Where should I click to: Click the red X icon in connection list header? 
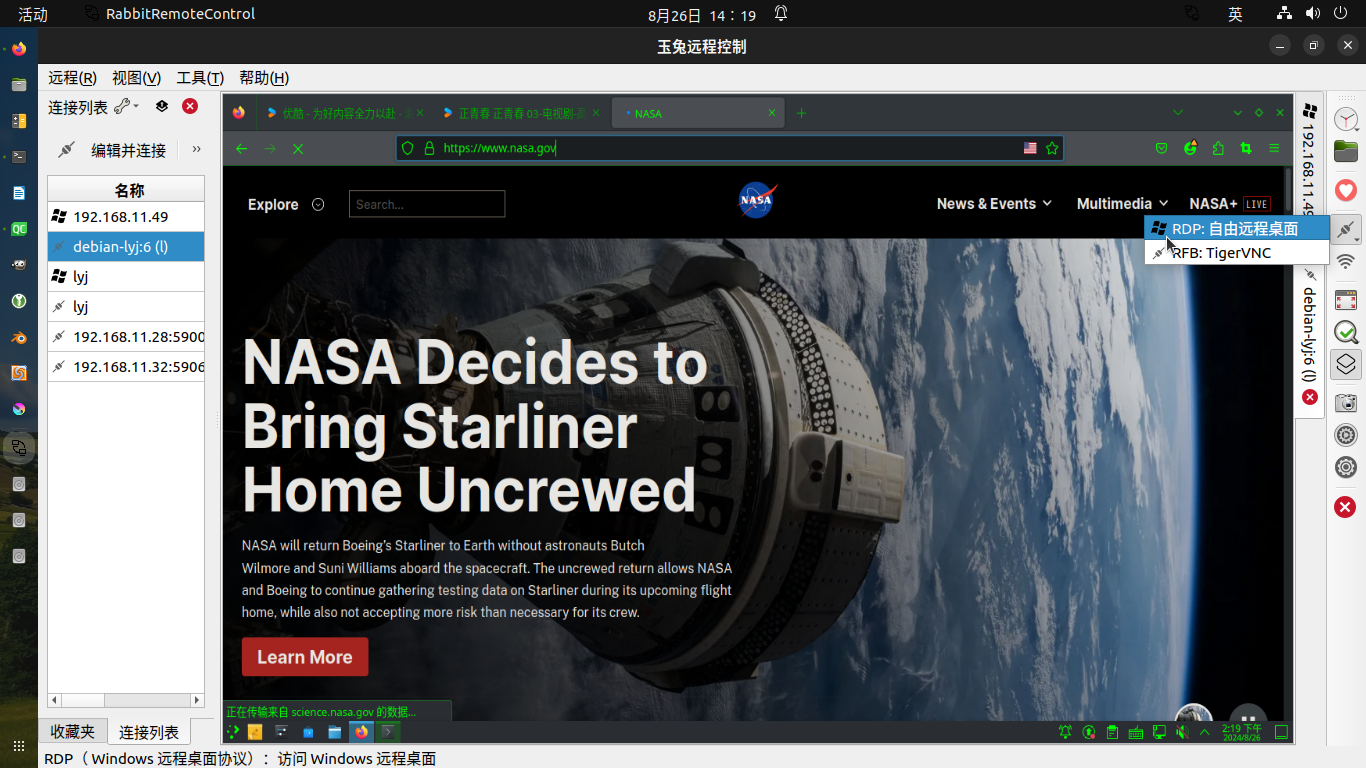[190, 106]
